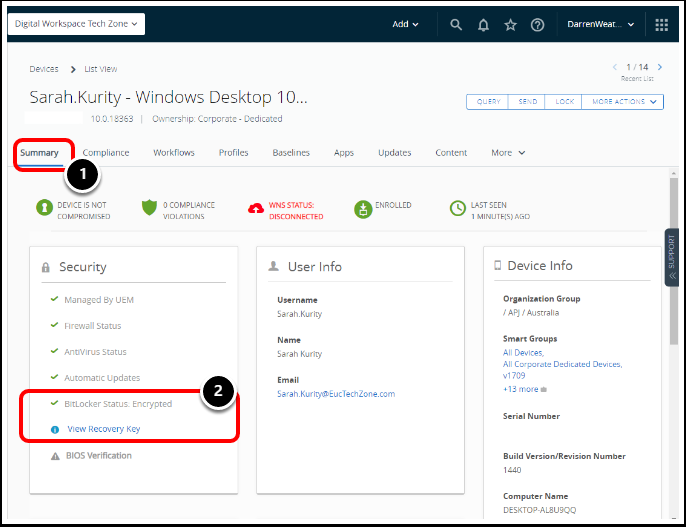This screenshot has height=527, width=686.
Task: Click the View Recovery Key link
Action: pos(103,429)
